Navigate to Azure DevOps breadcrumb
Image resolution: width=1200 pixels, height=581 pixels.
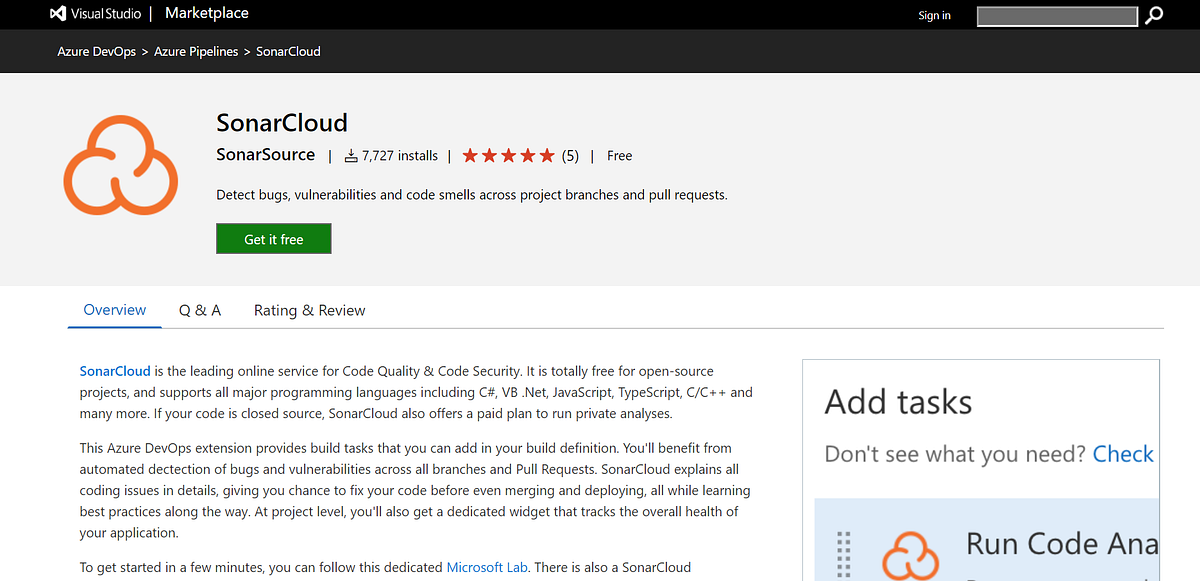point(96,51)
